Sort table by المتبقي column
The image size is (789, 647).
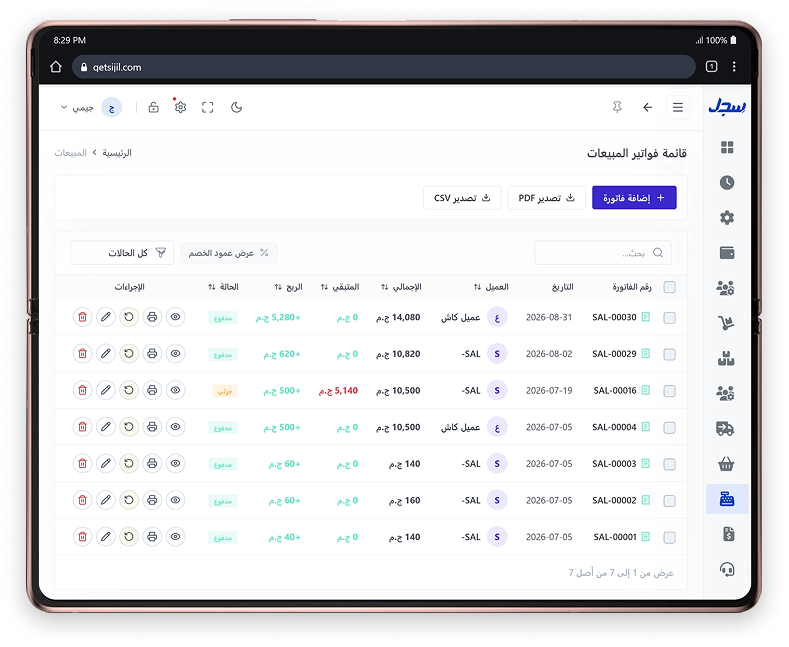click(x=340, y=287)
